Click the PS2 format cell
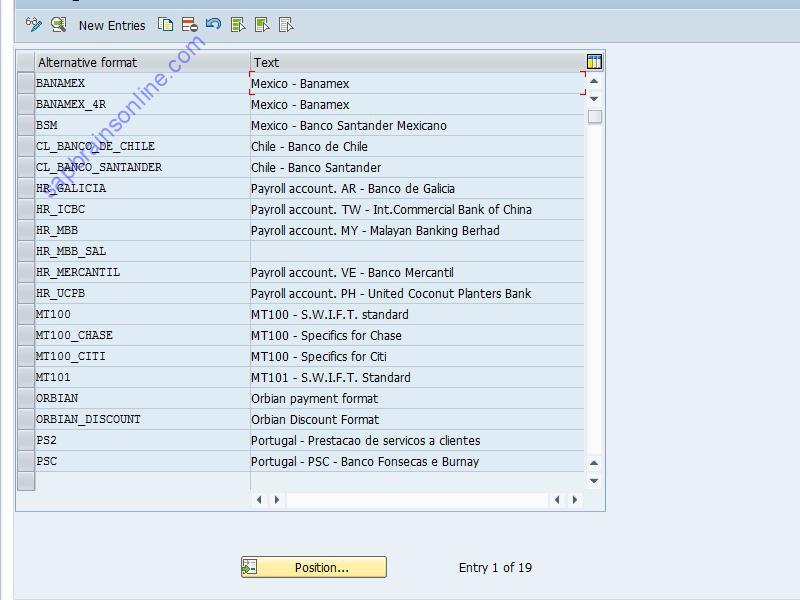 pyautogui.click(x=142, y=440)
